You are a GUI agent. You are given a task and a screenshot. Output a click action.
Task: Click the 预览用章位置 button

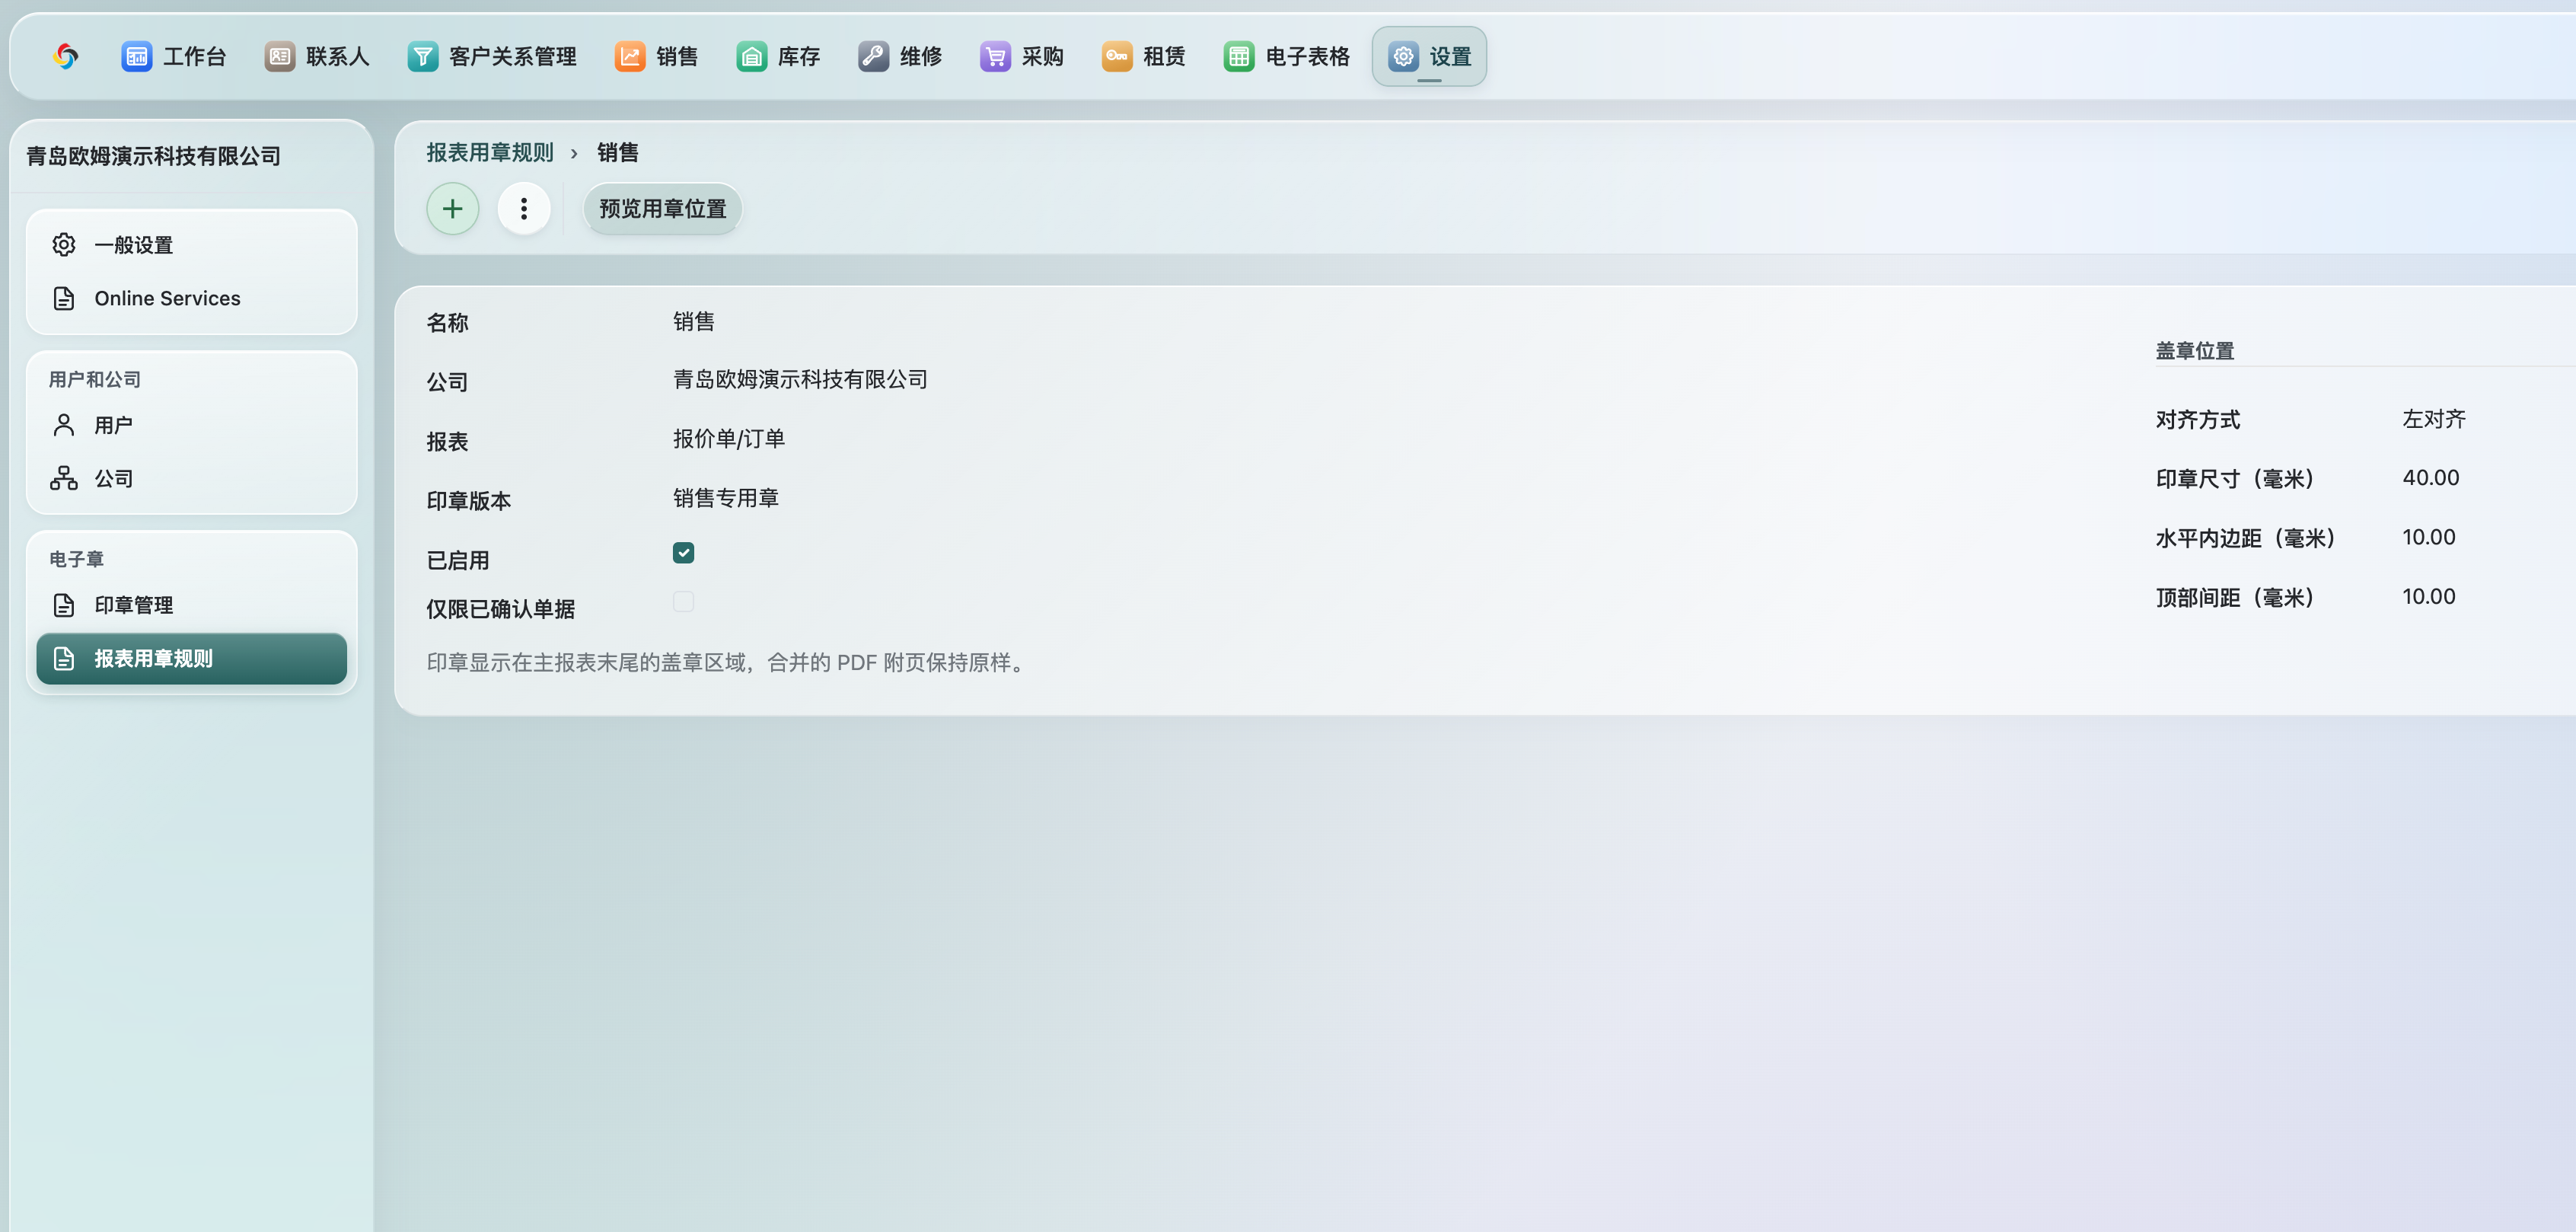[x=663, y=209]
